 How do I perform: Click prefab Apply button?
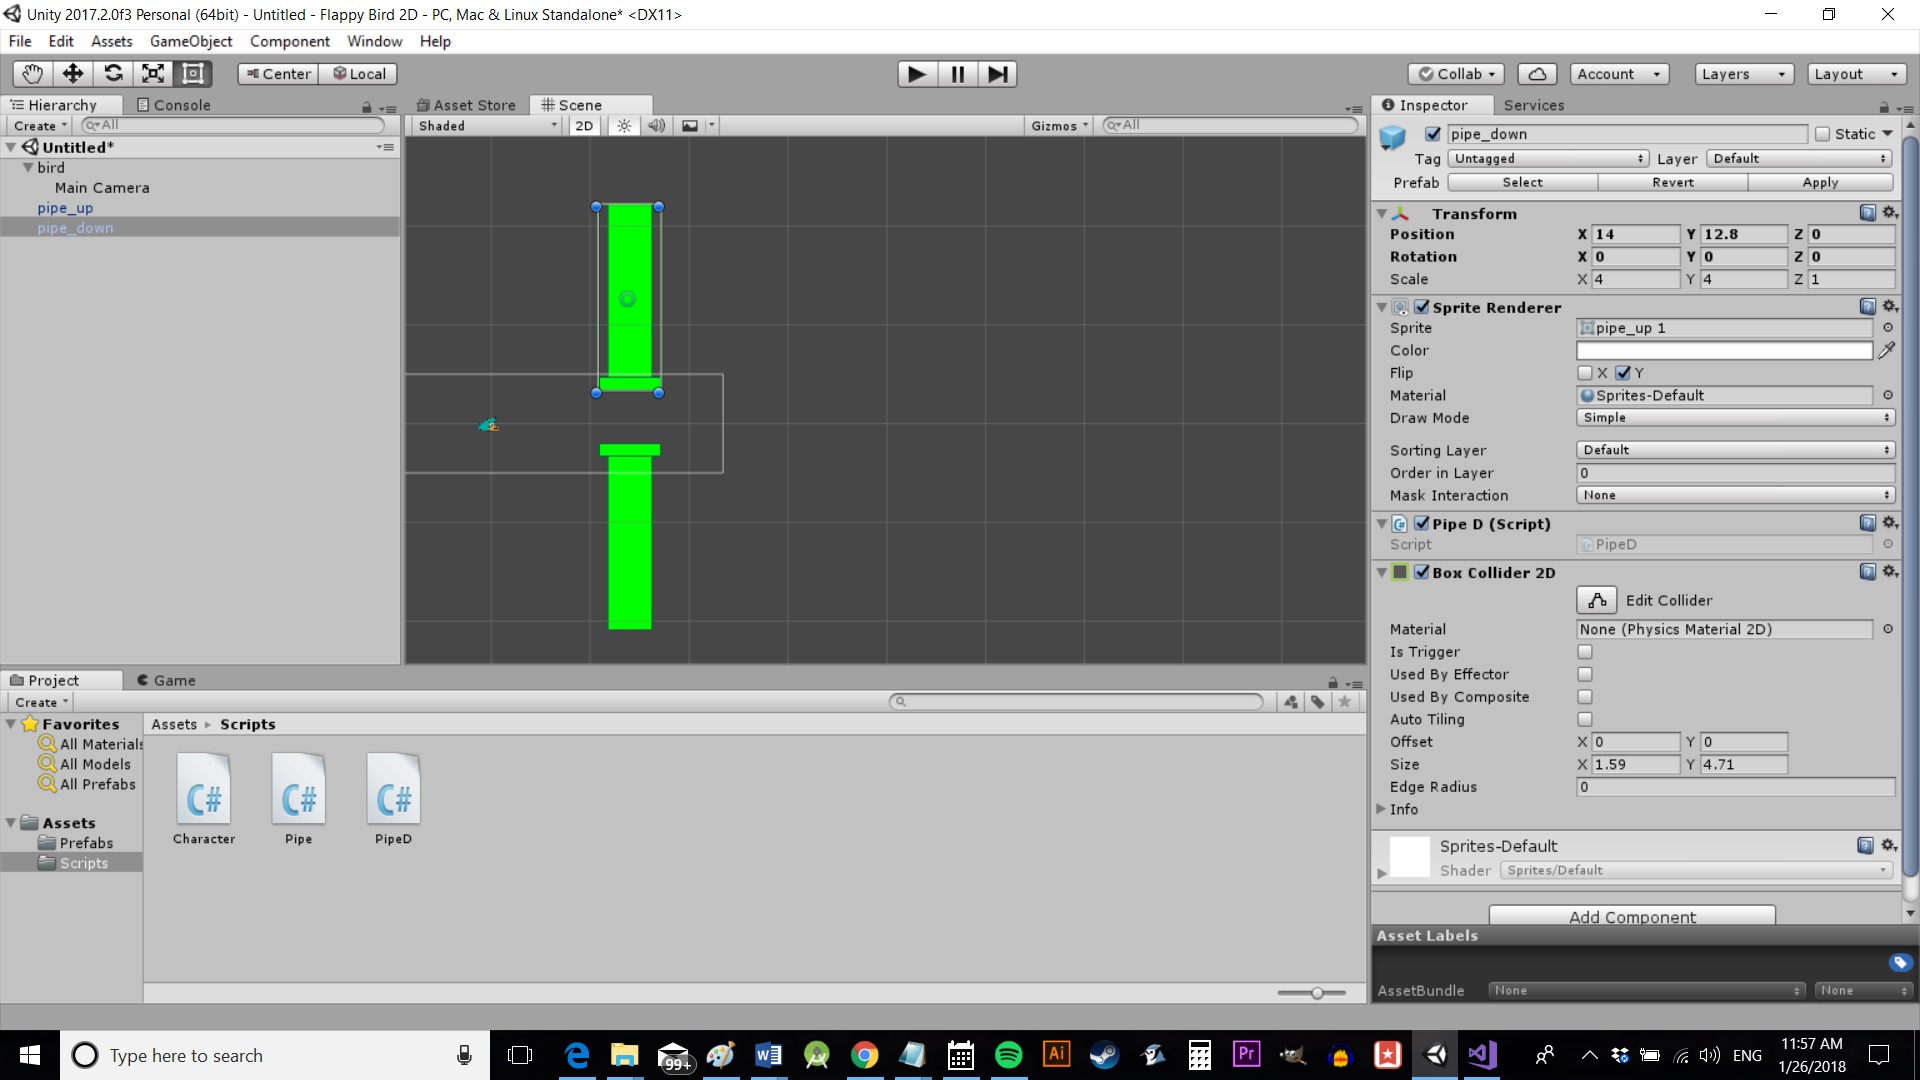[x=1820, y=182]
